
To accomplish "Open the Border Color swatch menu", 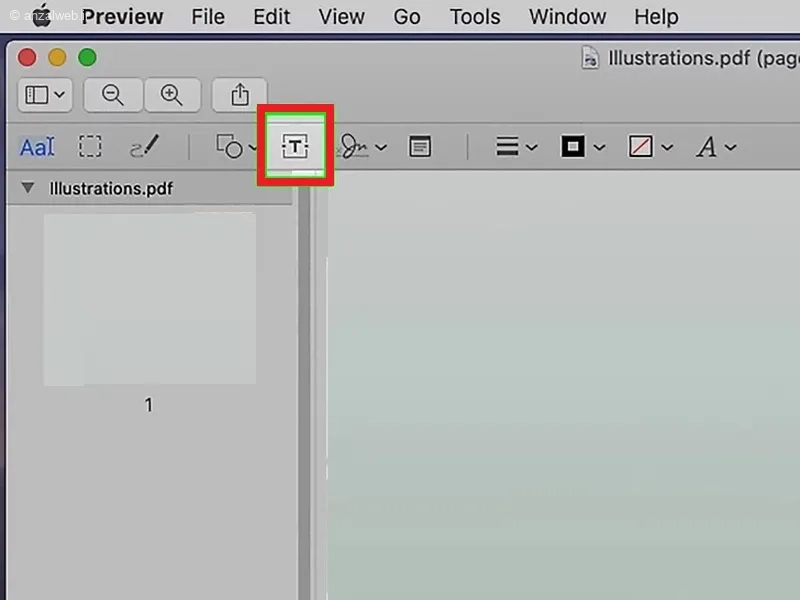I will [x=583, y=146].
